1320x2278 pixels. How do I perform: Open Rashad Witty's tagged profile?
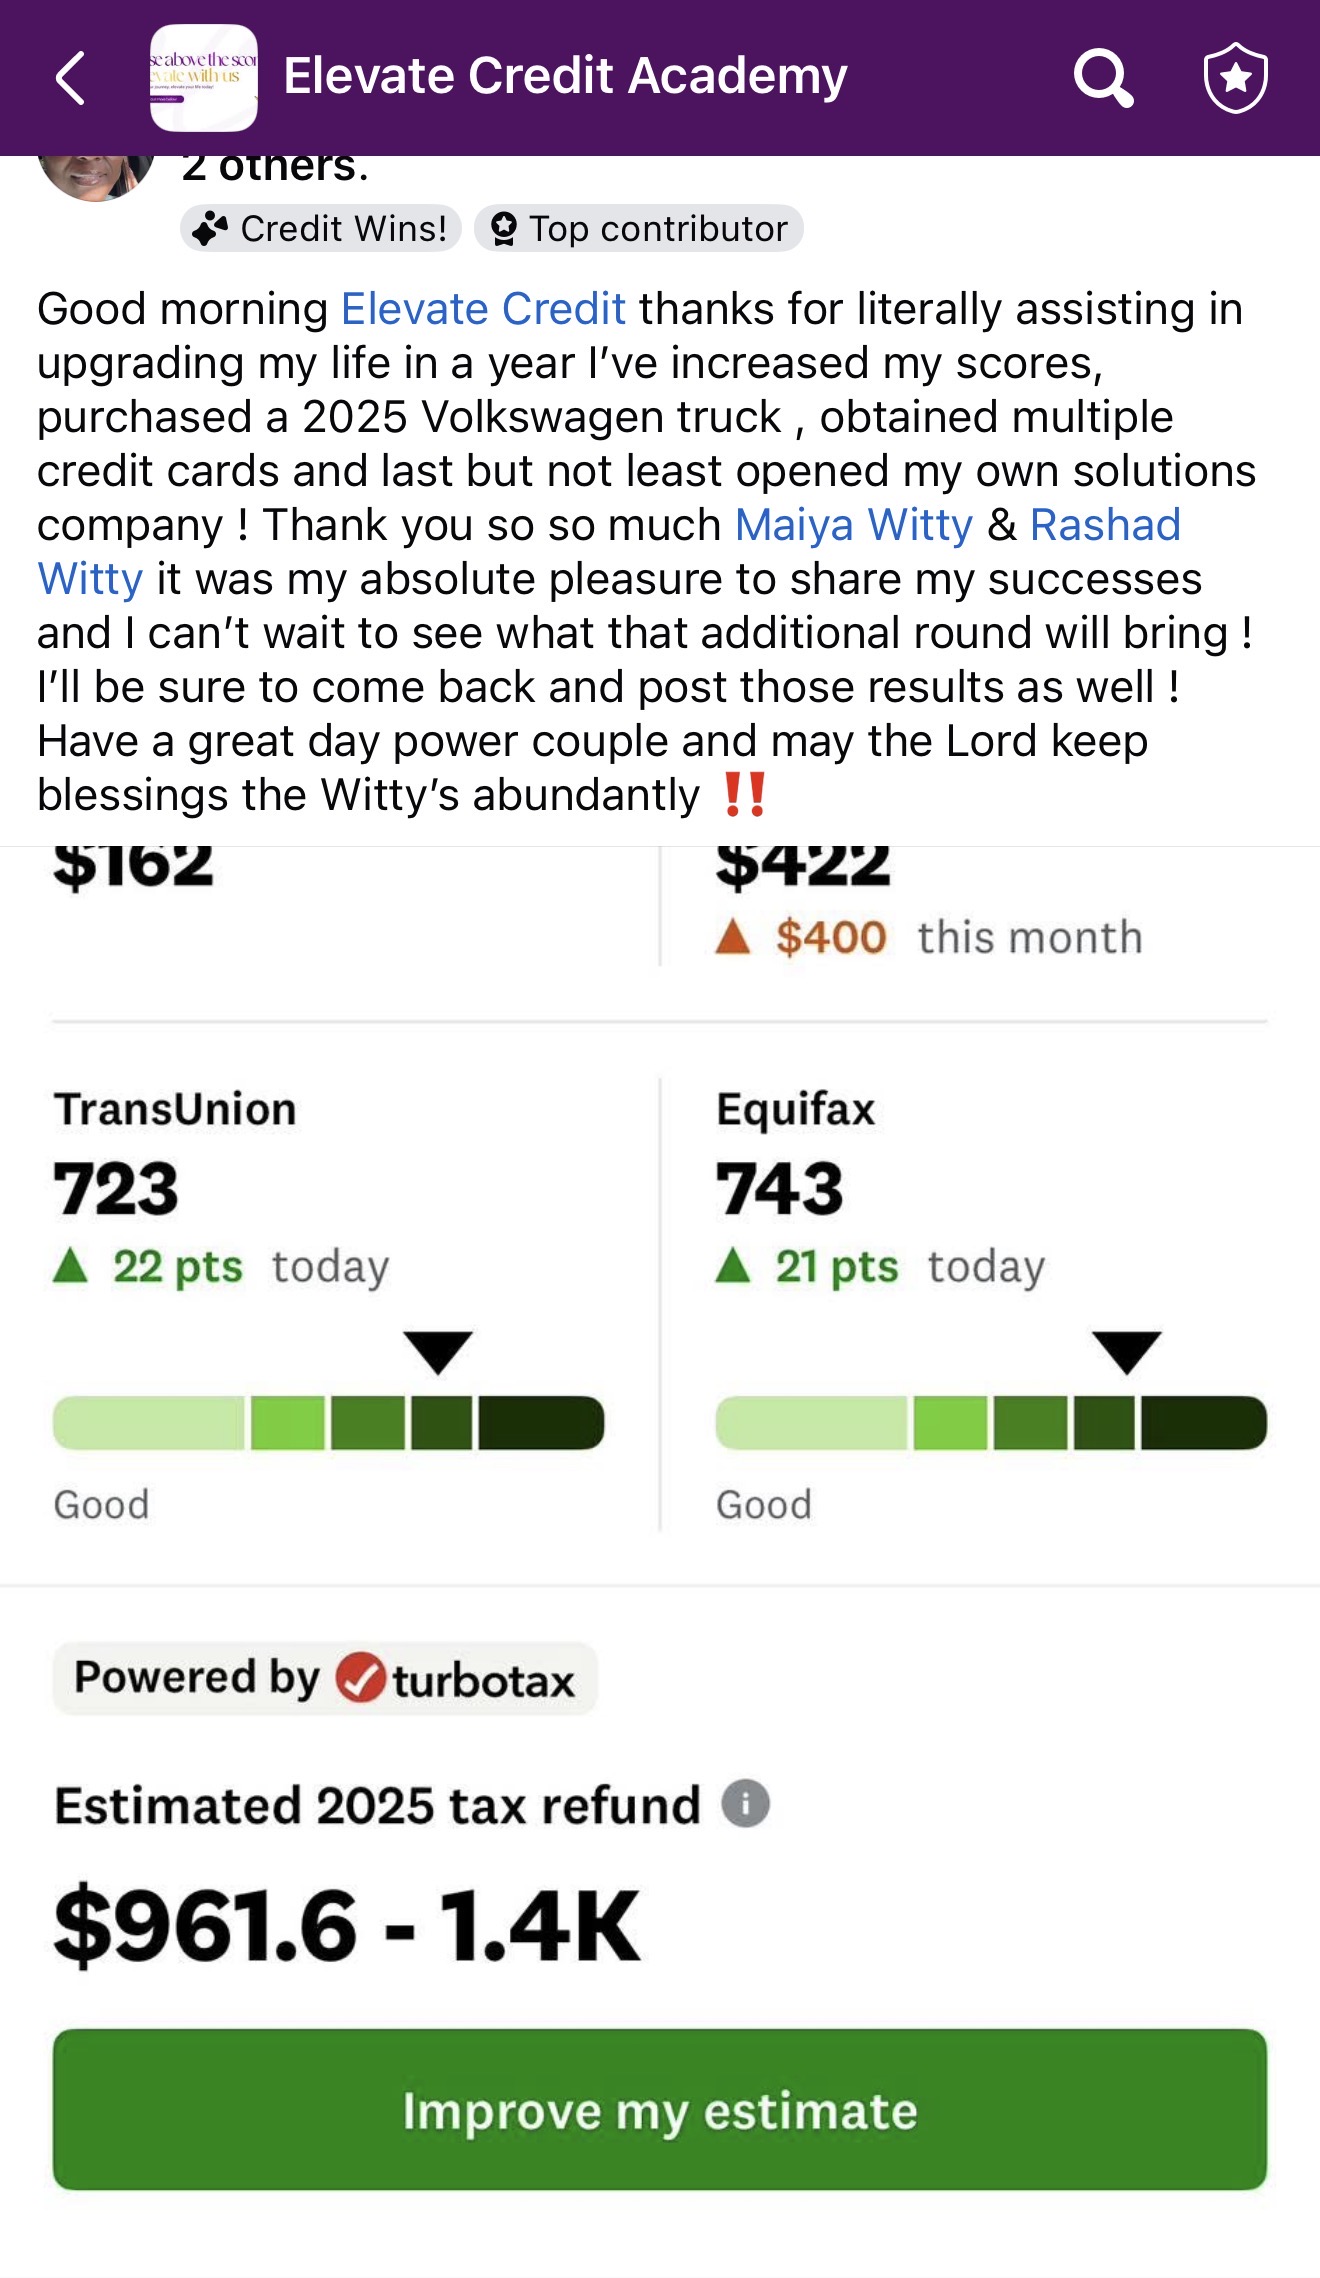[1105, 525]
